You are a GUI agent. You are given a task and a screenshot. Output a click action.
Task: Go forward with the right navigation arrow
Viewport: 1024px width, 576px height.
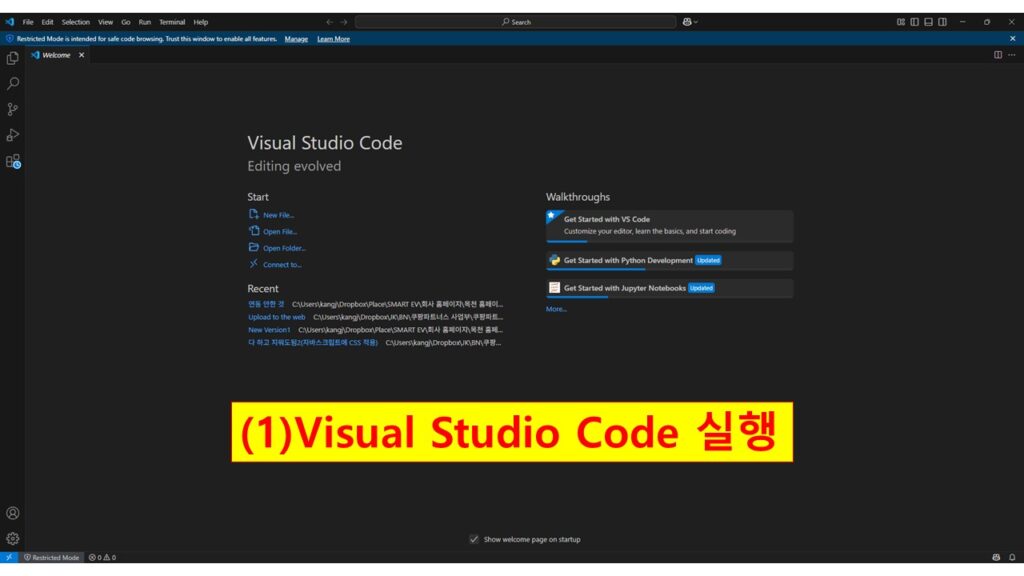point(344,22)
